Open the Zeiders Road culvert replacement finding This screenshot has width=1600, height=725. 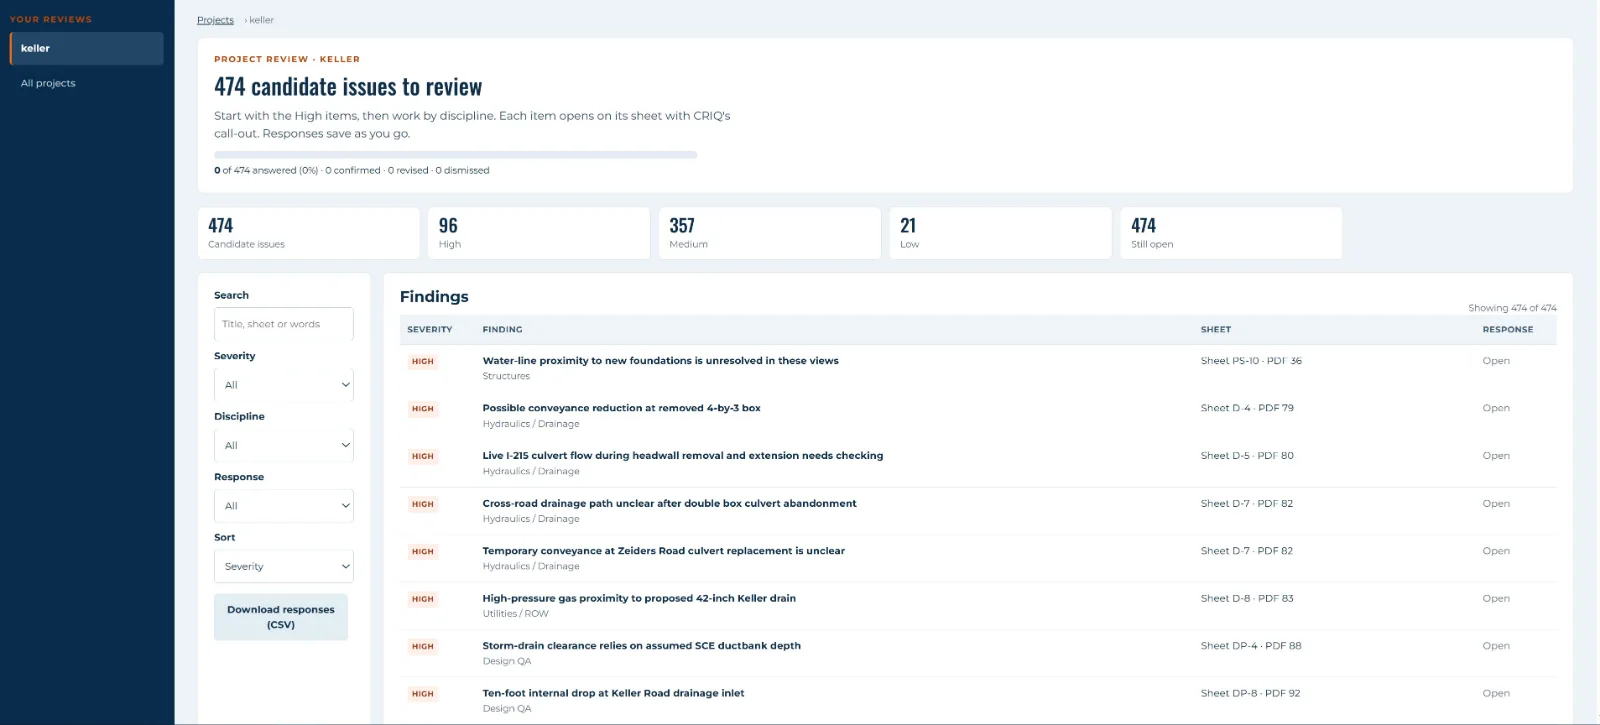click(663, 551)
